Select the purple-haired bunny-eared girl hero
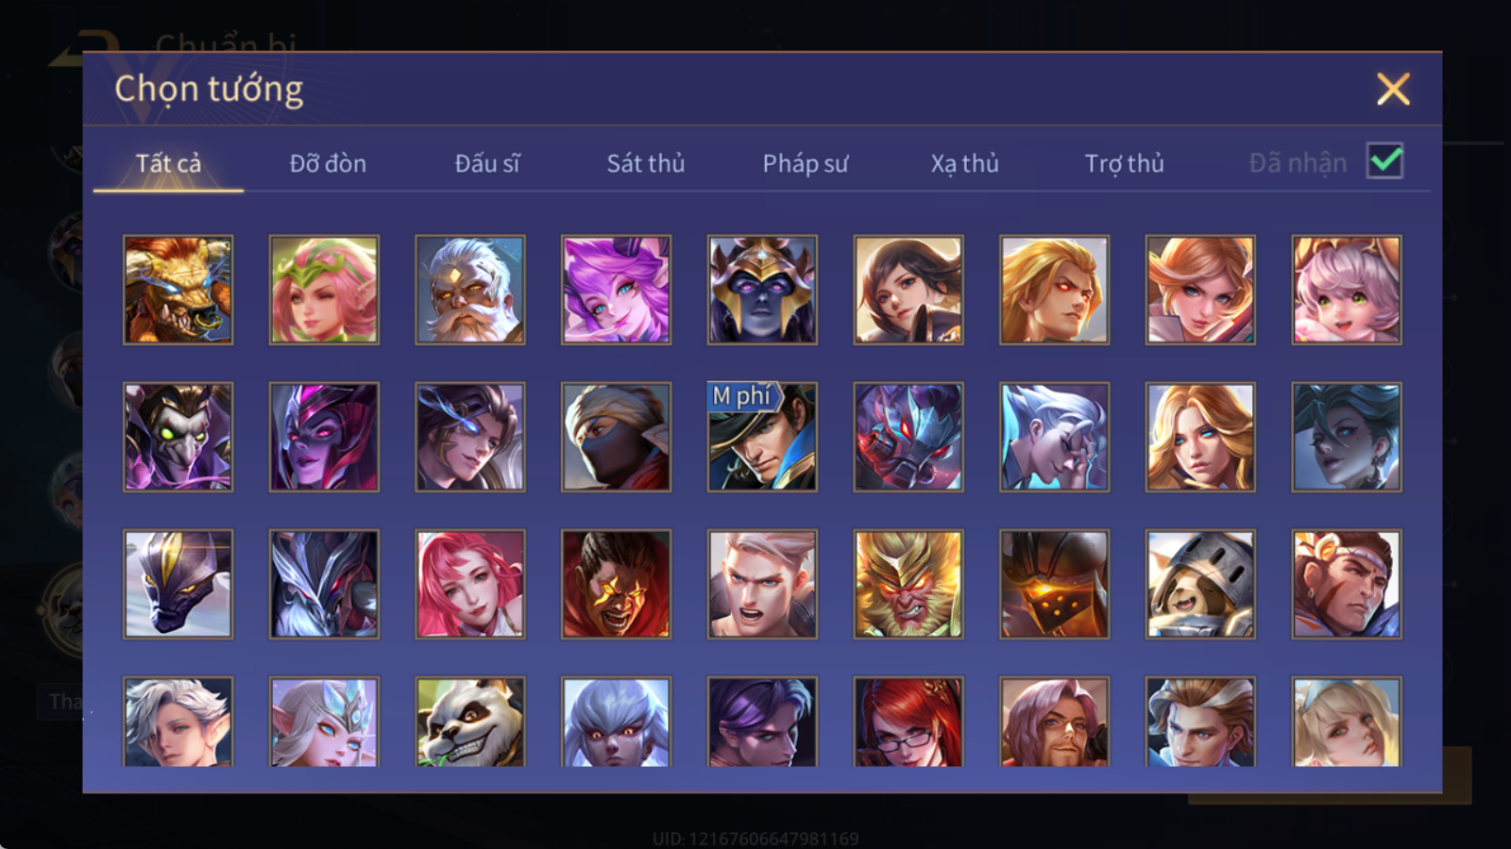The height and width of the screenshot is (849, 1511). (616, 290)
